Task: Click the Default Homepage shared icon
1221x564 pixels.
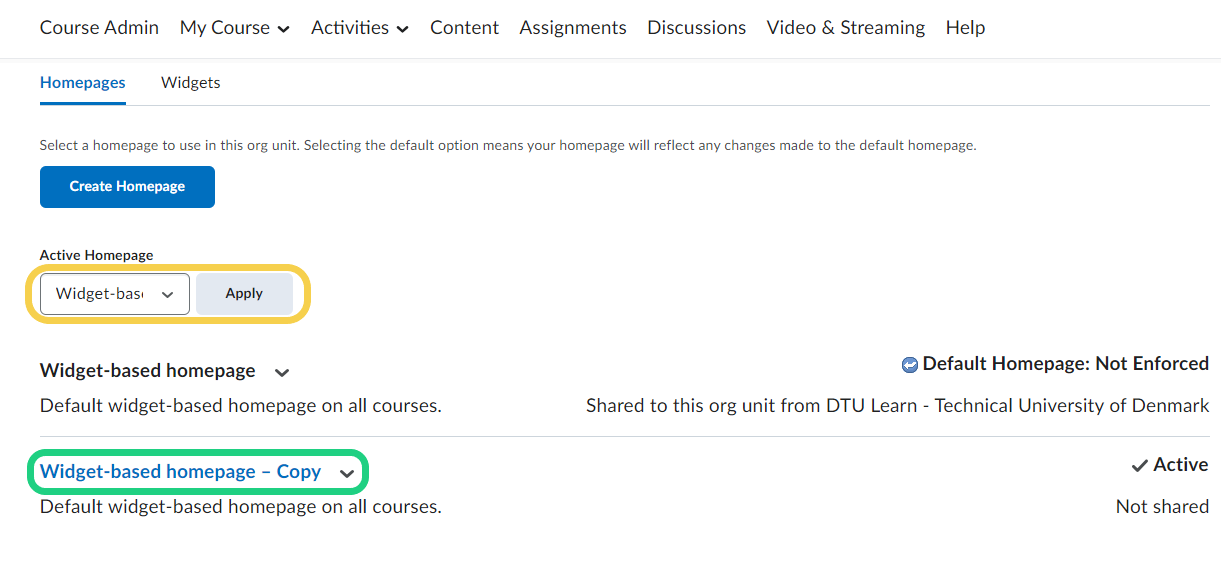Action: [910, 365]
